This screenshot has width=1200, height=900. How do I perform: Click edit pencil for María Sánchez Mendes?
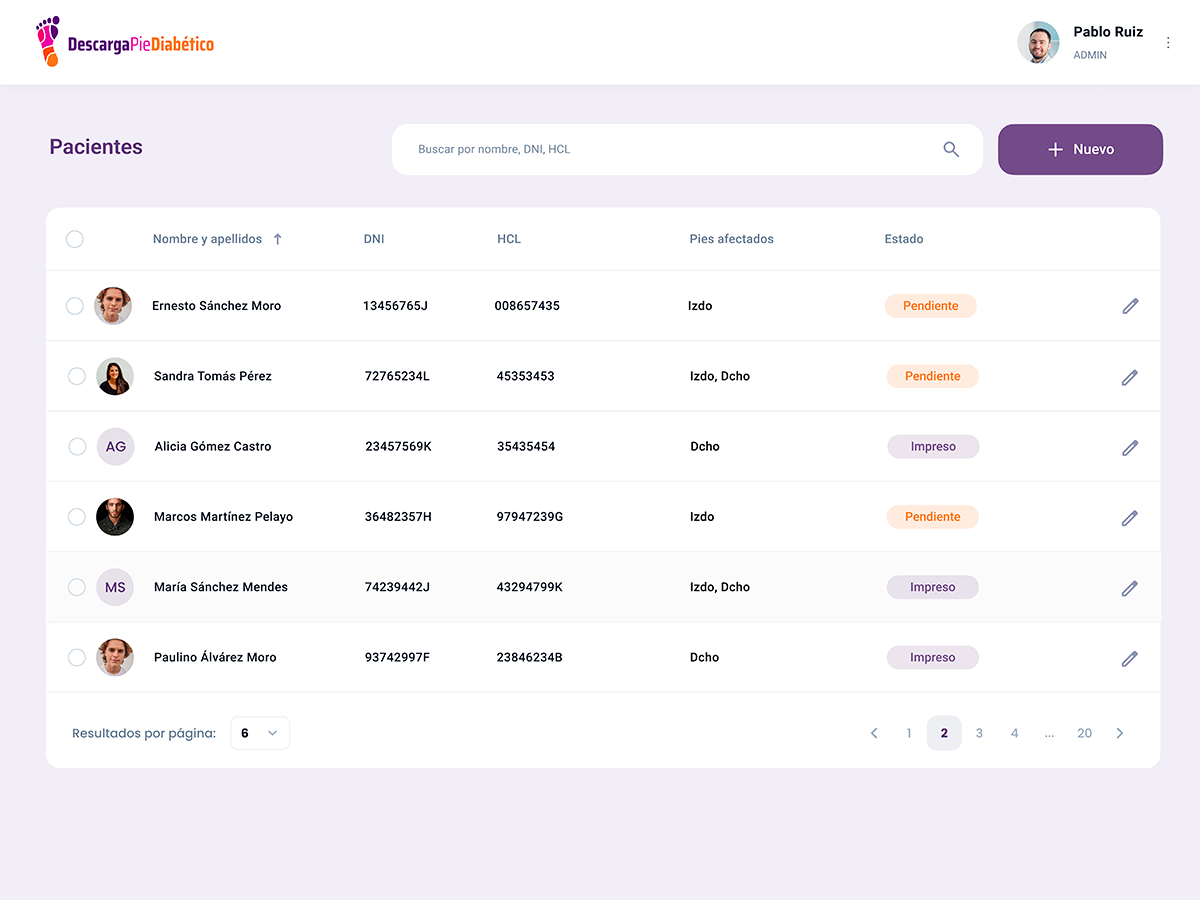click(x=1130, y=588)
